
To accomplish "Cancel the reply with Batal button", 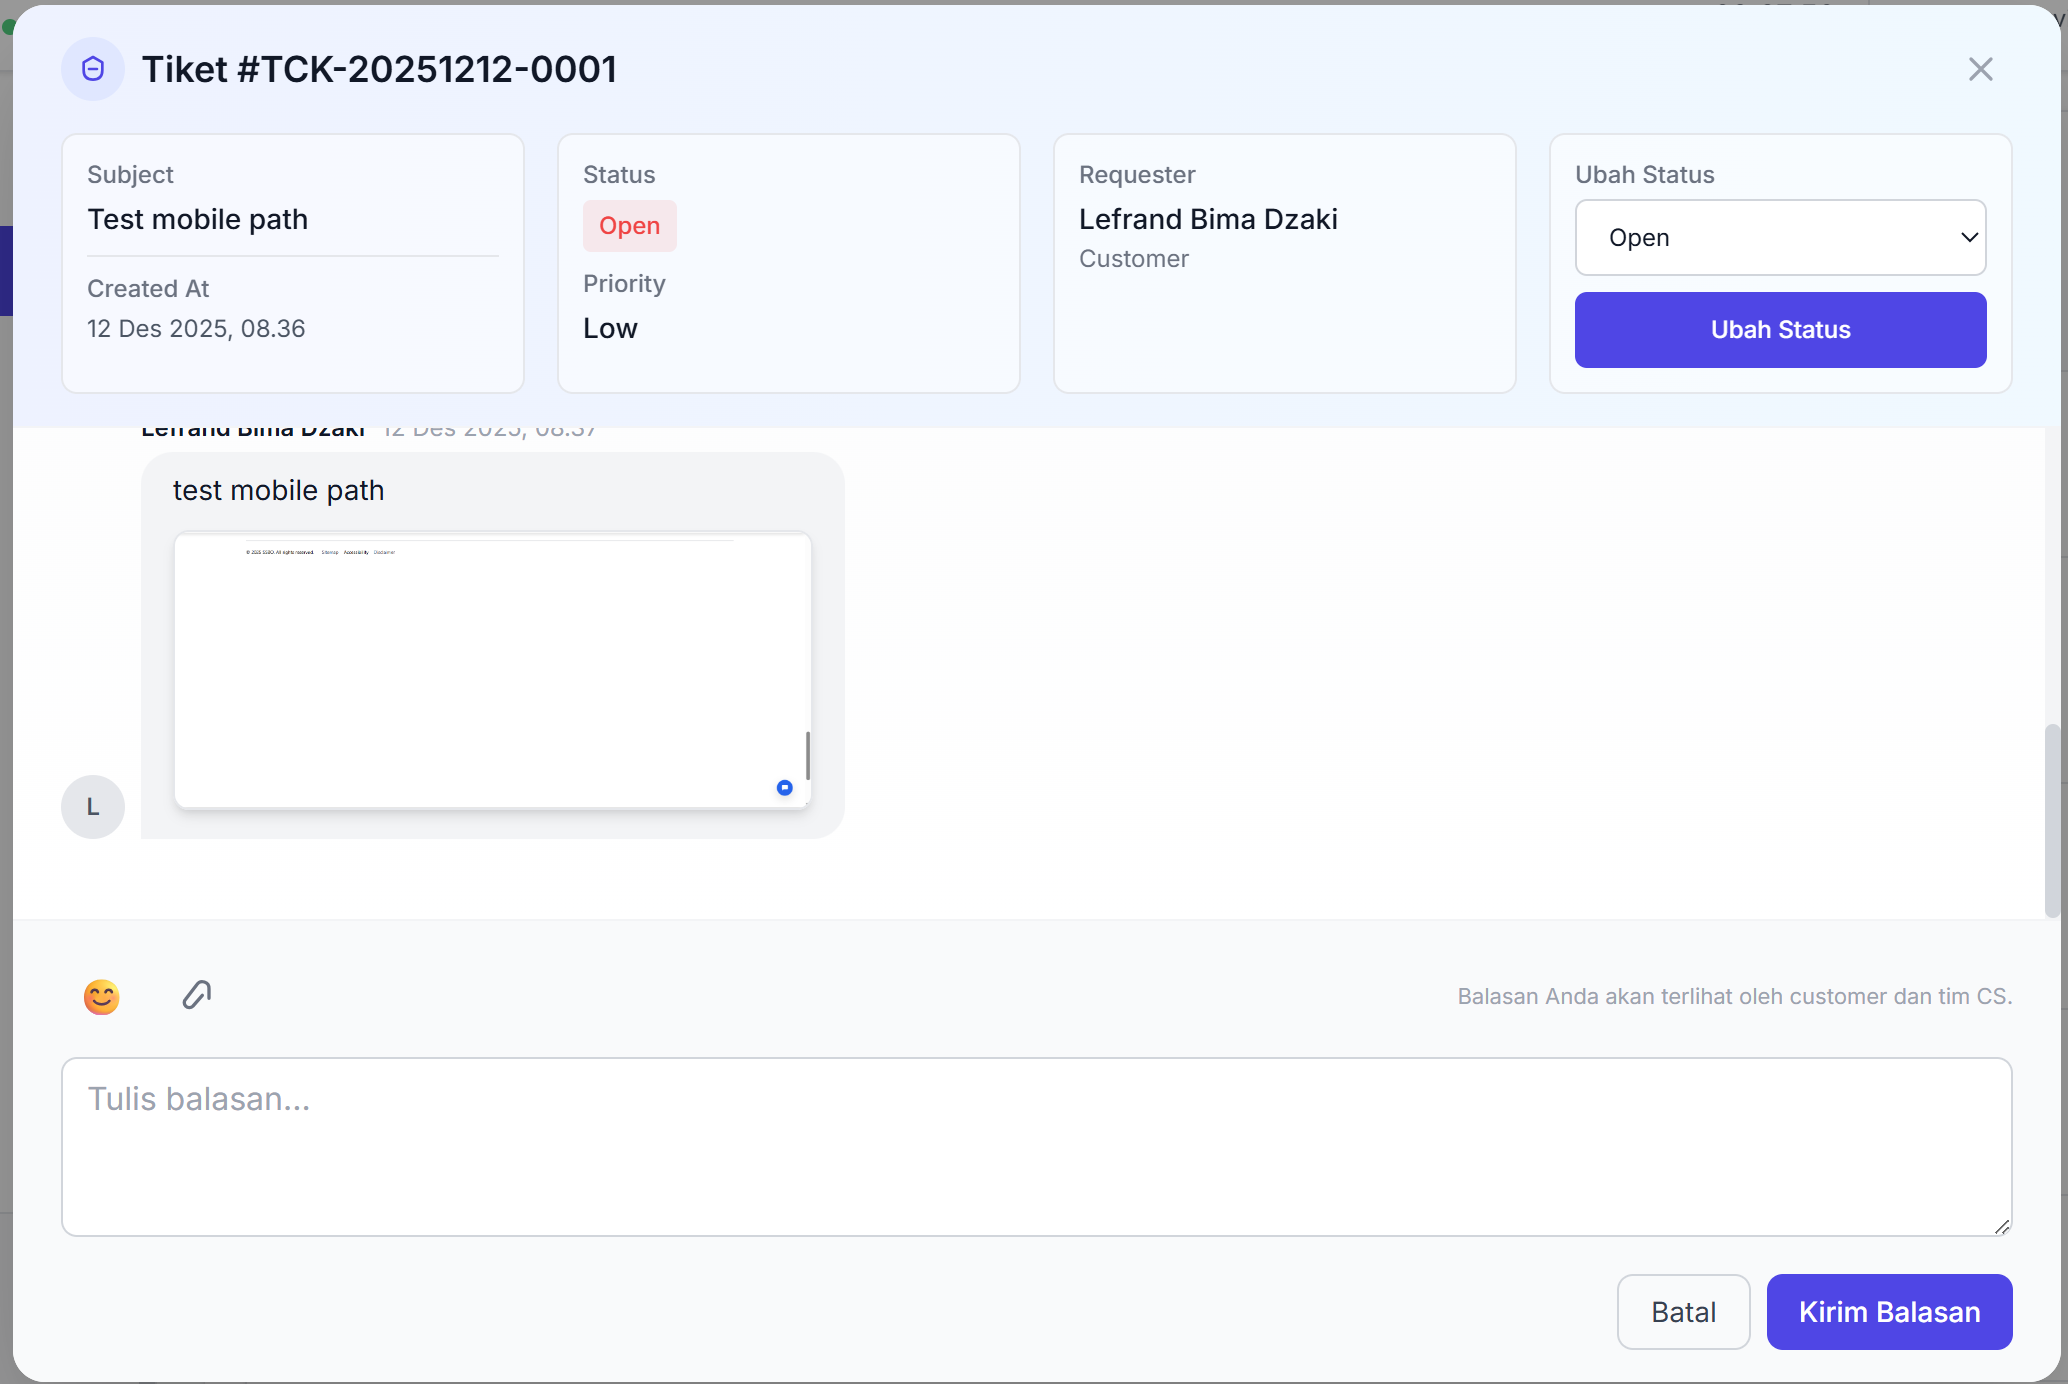I will pos(1683,1311).
